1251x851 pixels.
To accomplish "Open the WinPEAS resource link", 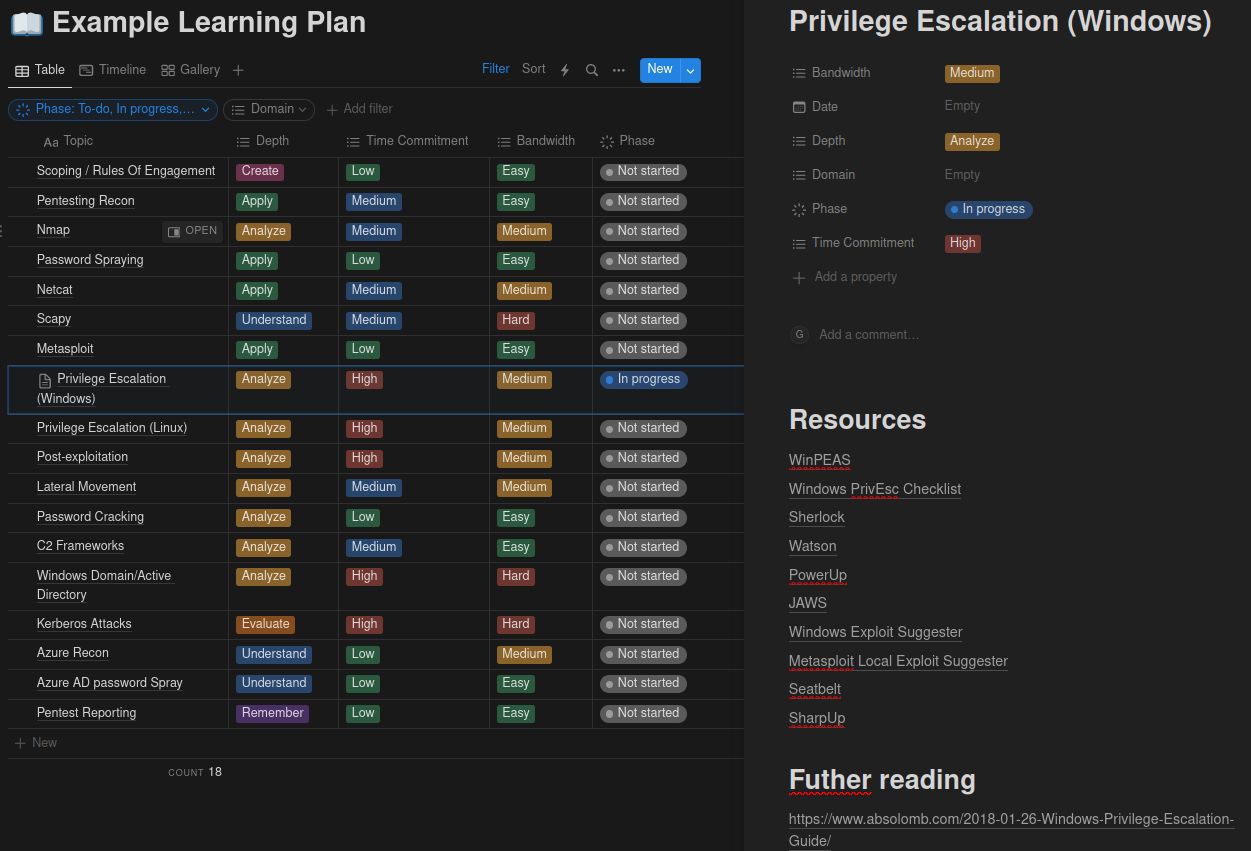I will [x=819, y=460].
